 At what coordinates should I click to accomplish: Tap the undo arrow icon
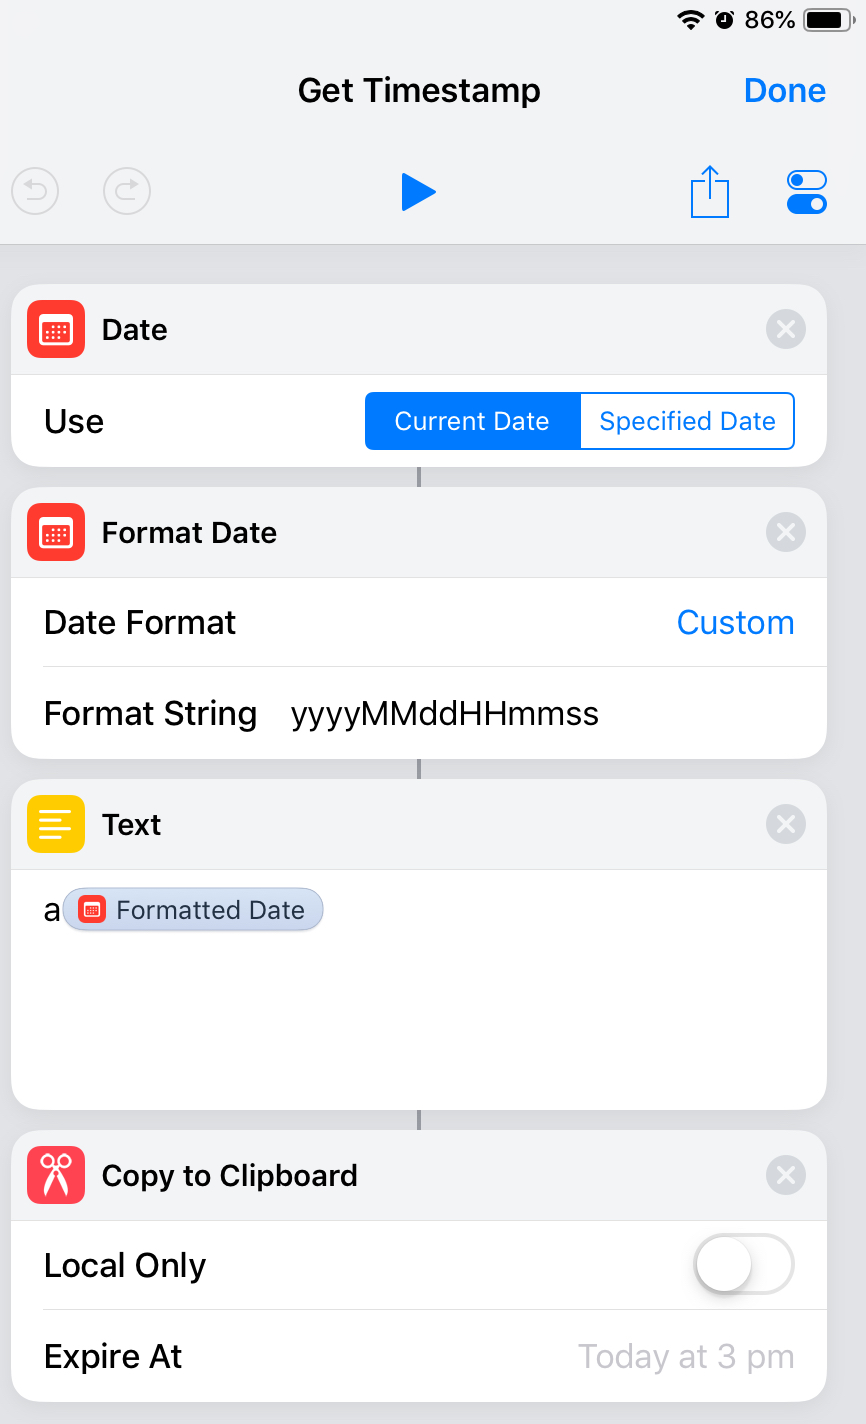click(x=35, y=191)
